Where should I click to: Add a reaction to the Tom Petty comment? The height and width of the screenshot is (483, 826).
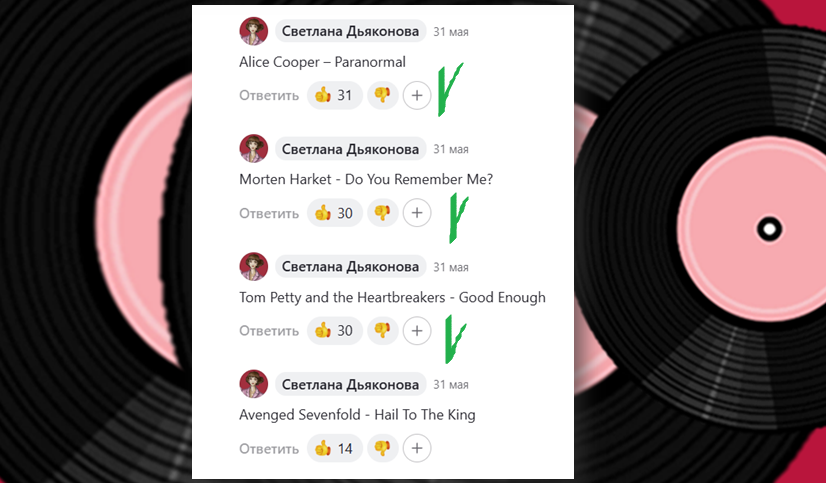[417, 331]
